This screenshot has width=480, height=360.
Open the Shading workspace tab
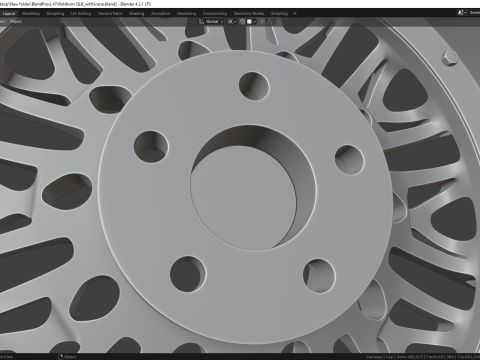click(136, 14)
